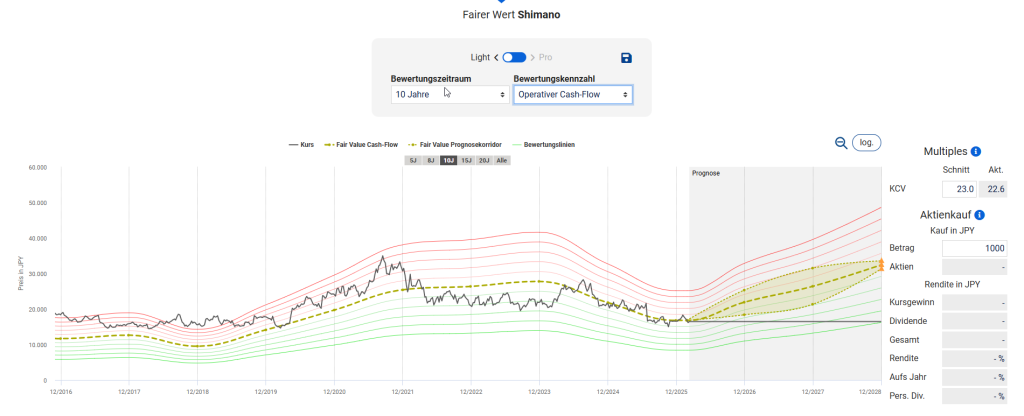This screenshot has width=1024, height=416.
Task: Select the 5J time range tab
Action: tap(412, 160)
